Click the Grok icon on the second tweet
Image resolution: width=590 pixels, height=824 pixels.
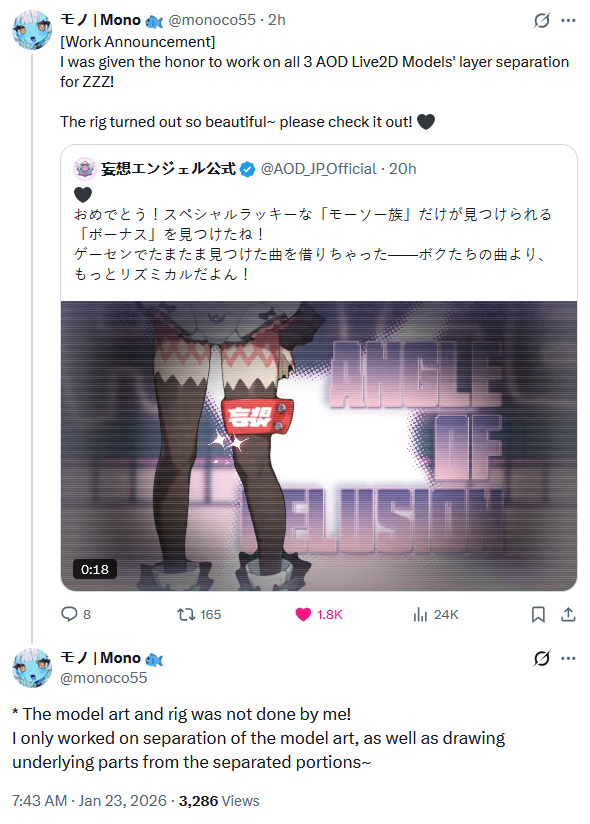click(x=542, y=658)
